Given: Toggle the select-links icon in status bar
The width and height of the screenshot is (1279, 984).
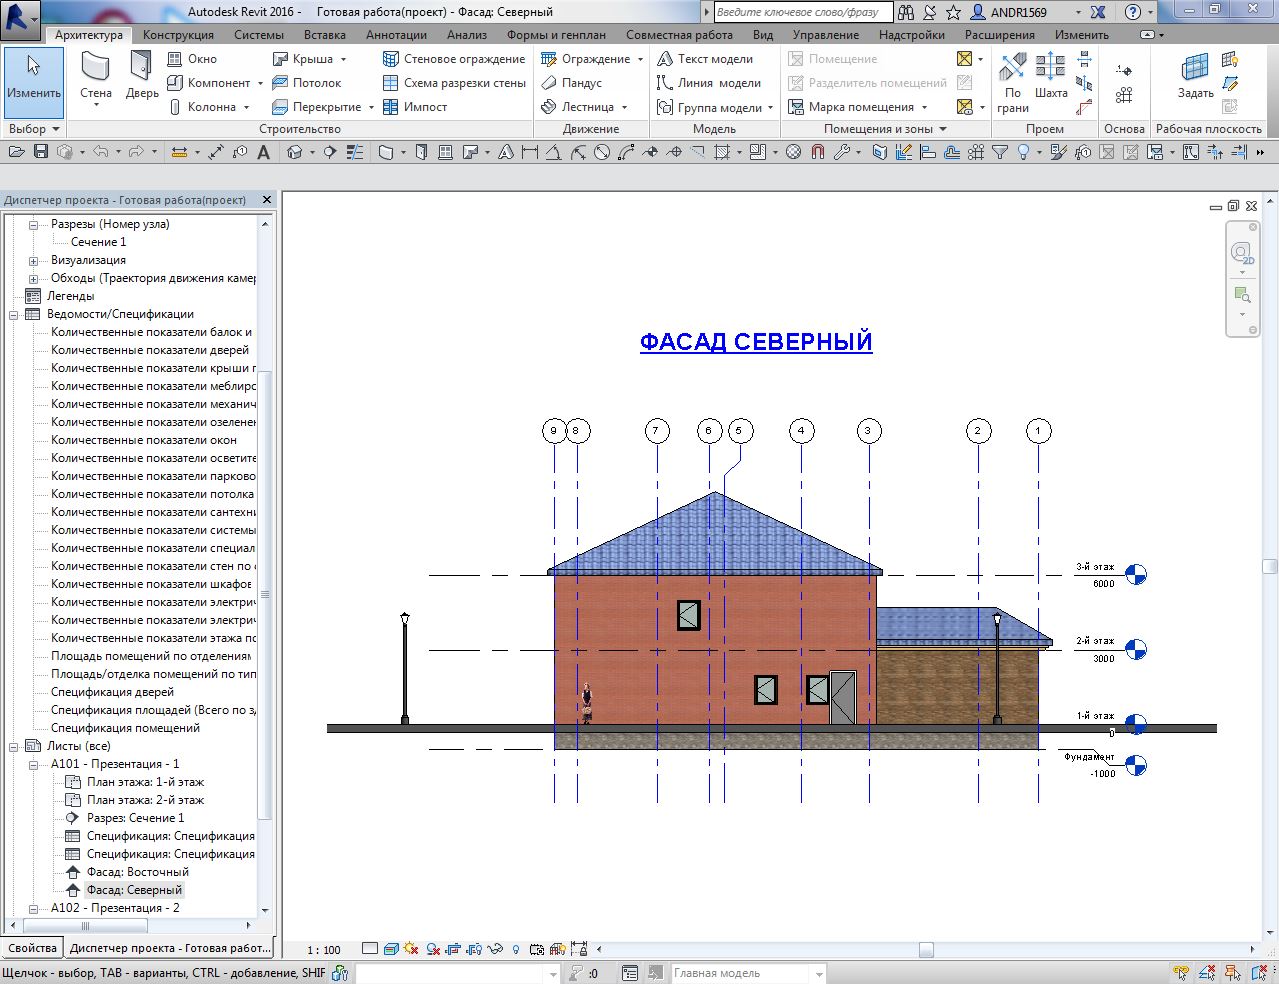Looking at the screenshot, I should click(x=1182, y=973).
